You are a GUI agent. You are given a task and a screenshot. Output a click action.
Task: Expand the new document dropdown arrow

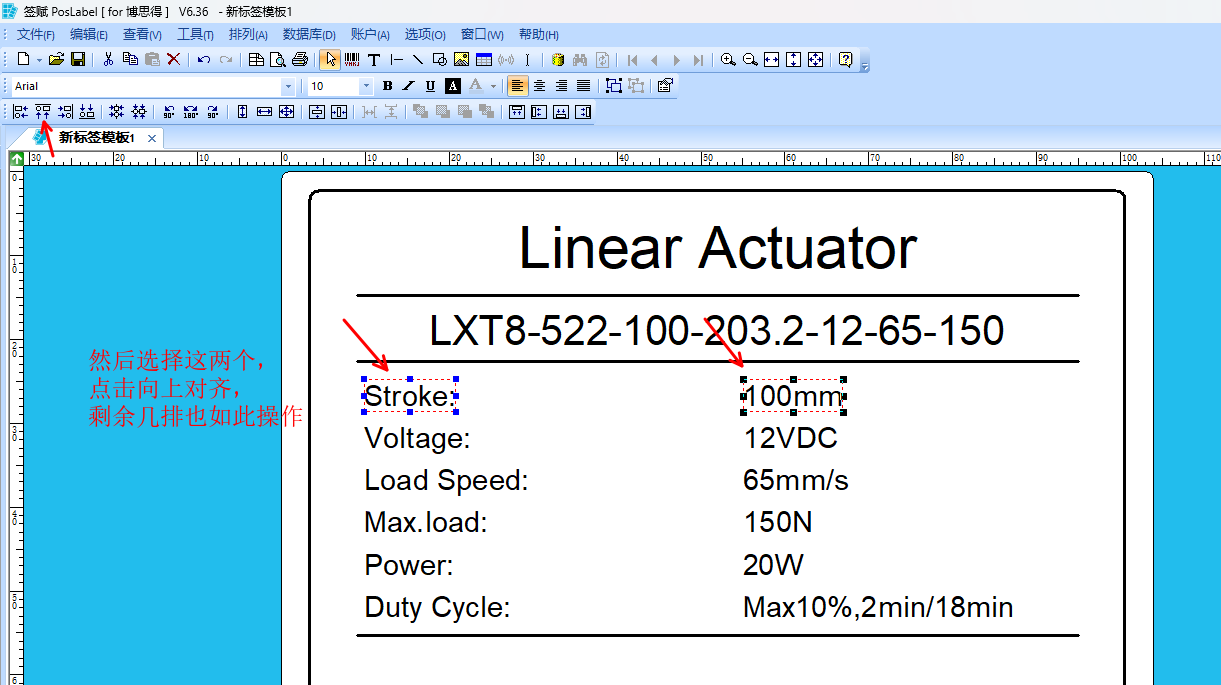(39, 60)
